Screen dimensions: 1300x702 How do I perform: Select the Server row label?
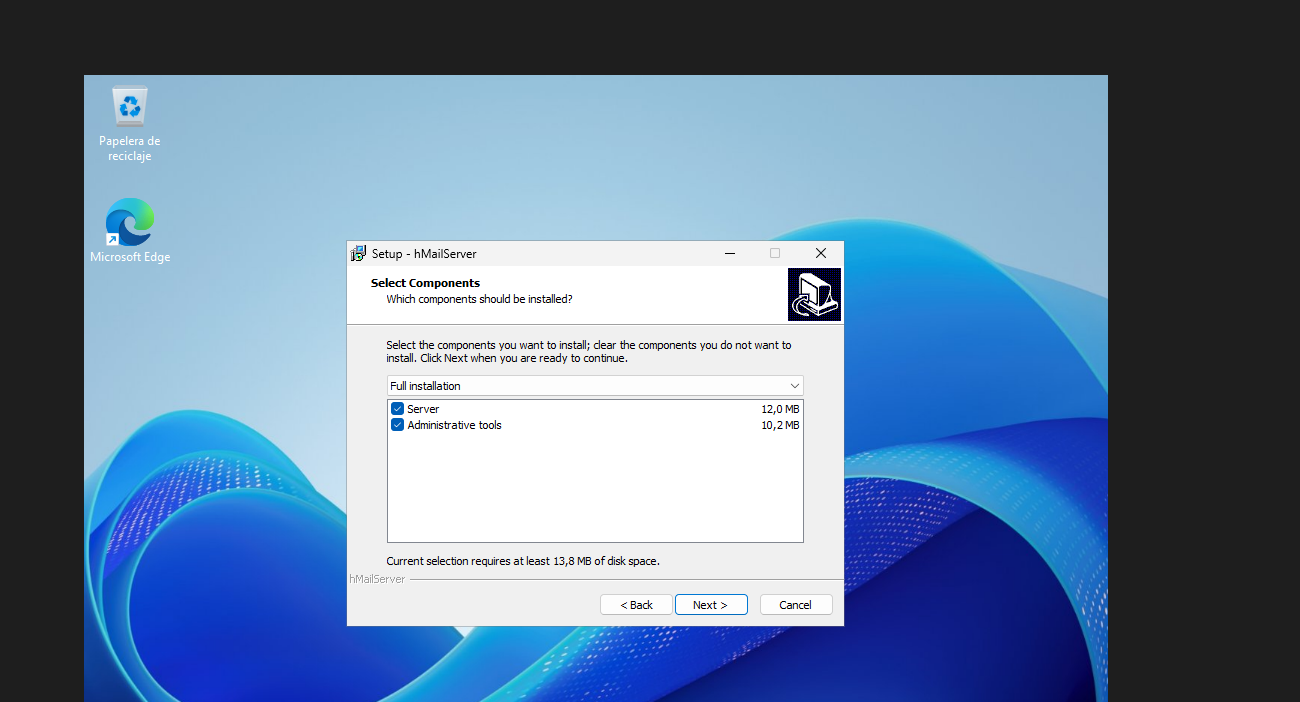coord(423,409)
